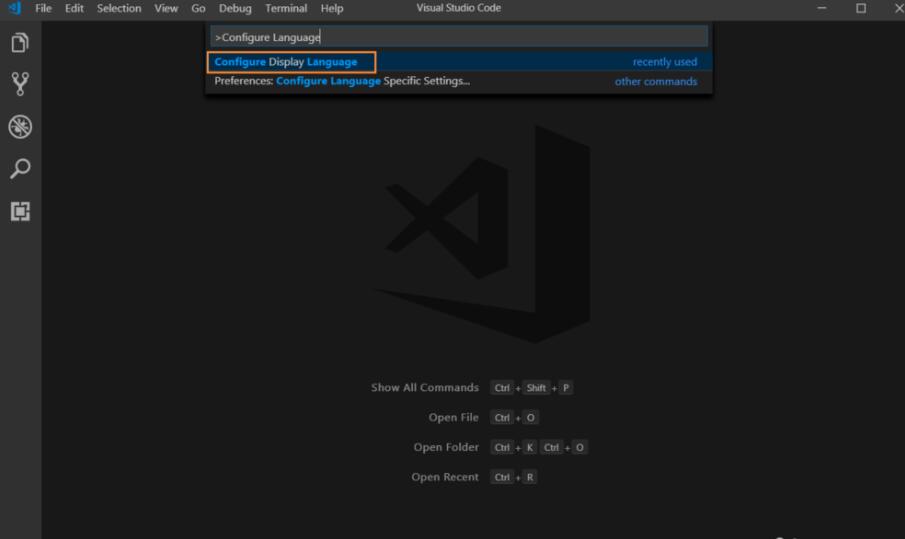
Task: Open the File menu
Action: pyautogui.click(x=43, y=8)
